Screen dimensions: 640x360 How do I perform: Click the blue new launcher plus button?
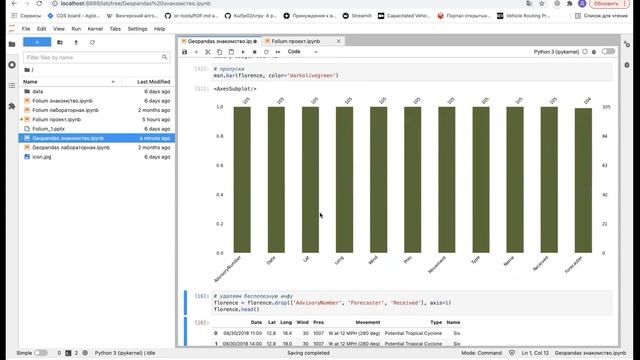(x=37, y=42)
